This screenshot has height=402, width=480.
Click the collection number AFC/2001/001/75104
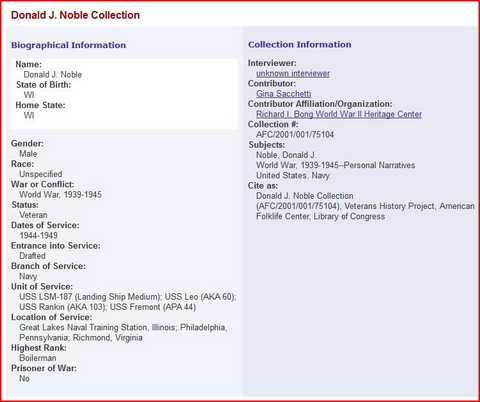tap(295, 134)
